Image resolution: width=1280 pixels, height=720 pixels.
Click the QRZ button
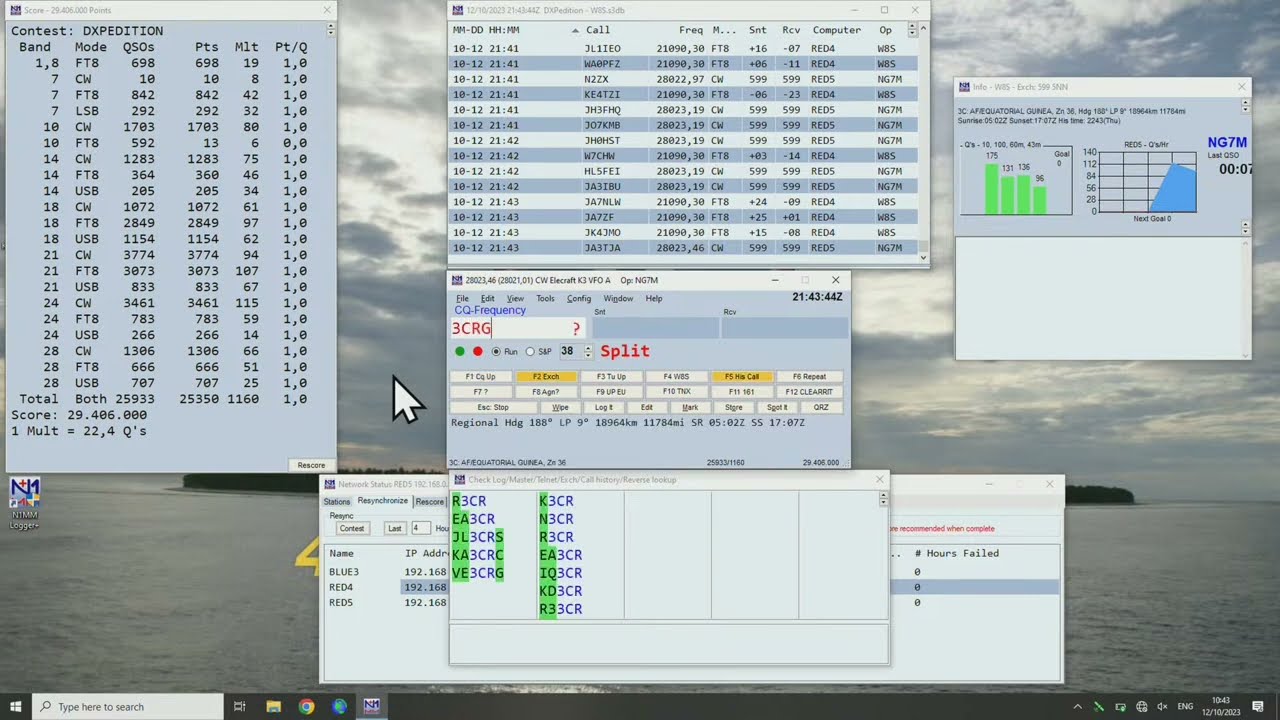[x=821, y=407]
